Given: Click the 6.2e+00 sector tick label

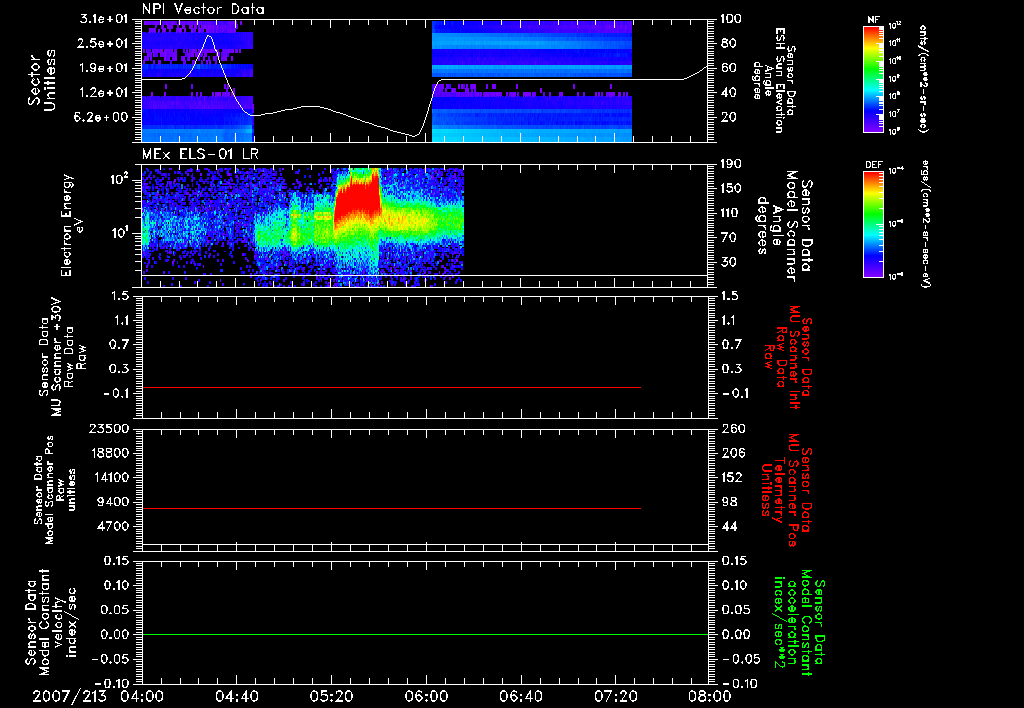Looking at the screenshot, I should tap(101, 118).
